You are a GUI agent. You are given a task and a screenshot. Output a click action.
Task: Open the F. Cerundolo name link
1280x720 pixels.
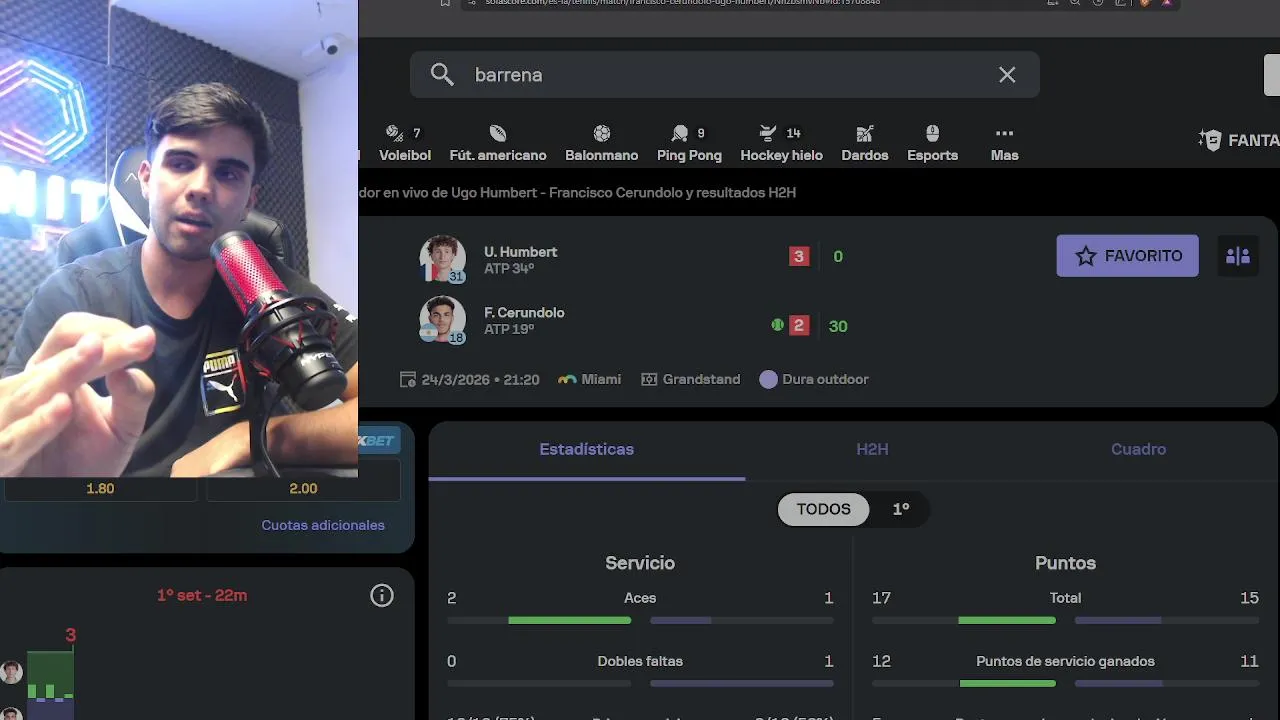pos(524,313)
